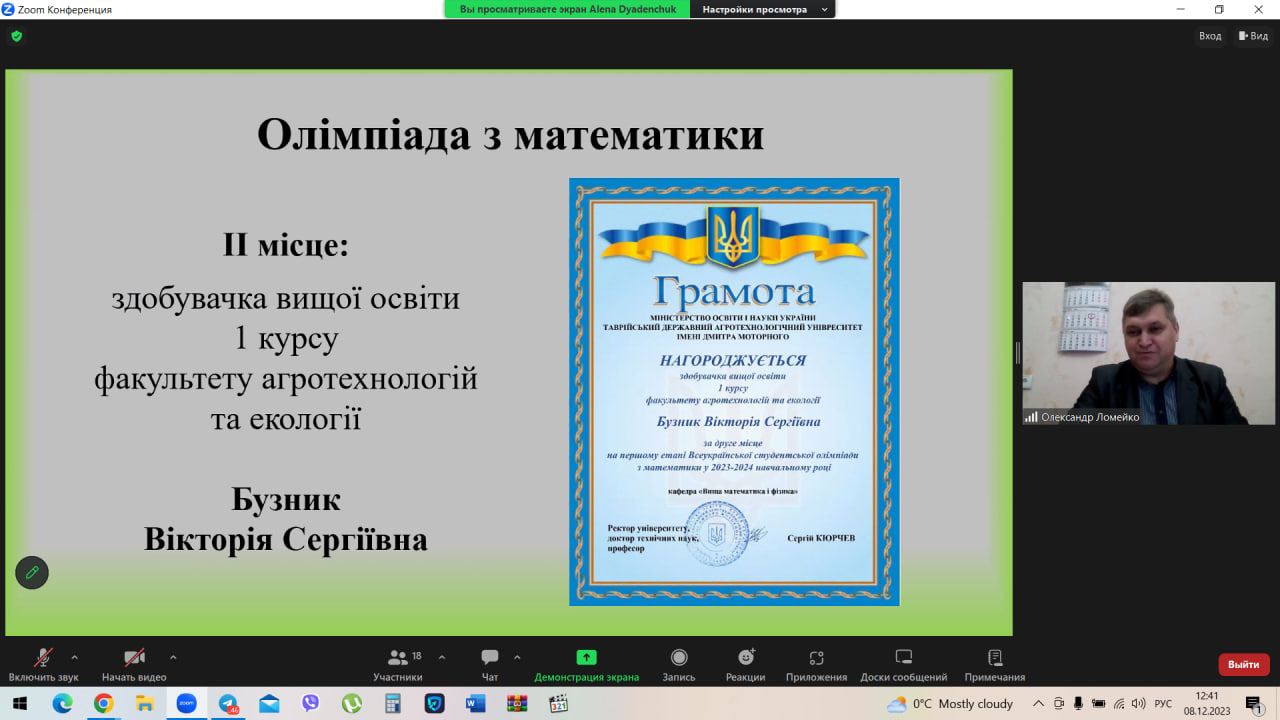Open the annotation pencil tool
Image resolution: width=1280 pixels, height=720 pixels.
coord(32,572)
